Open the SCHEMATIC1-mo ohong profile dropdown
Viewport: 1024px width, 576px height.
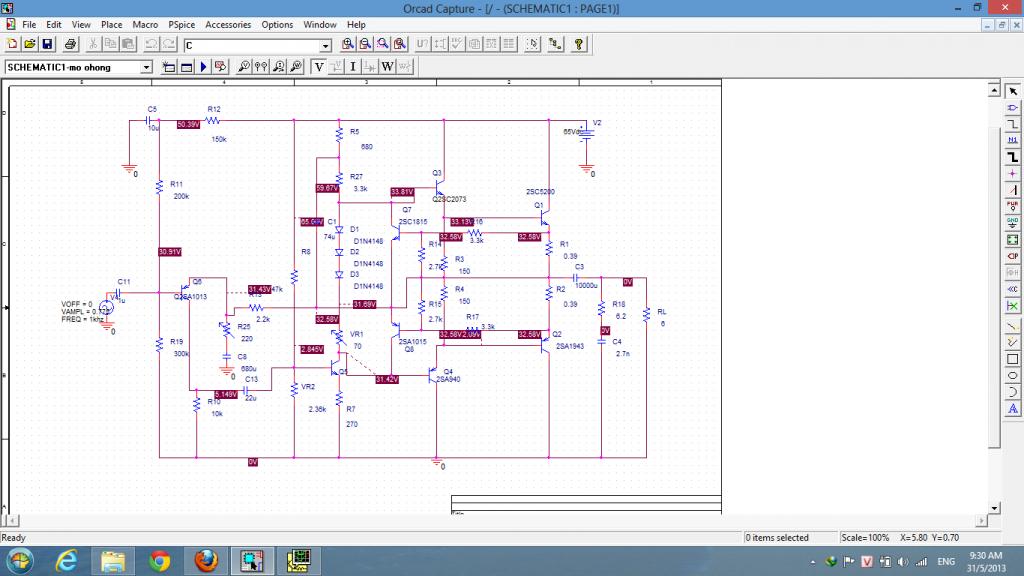coord(146,67)
